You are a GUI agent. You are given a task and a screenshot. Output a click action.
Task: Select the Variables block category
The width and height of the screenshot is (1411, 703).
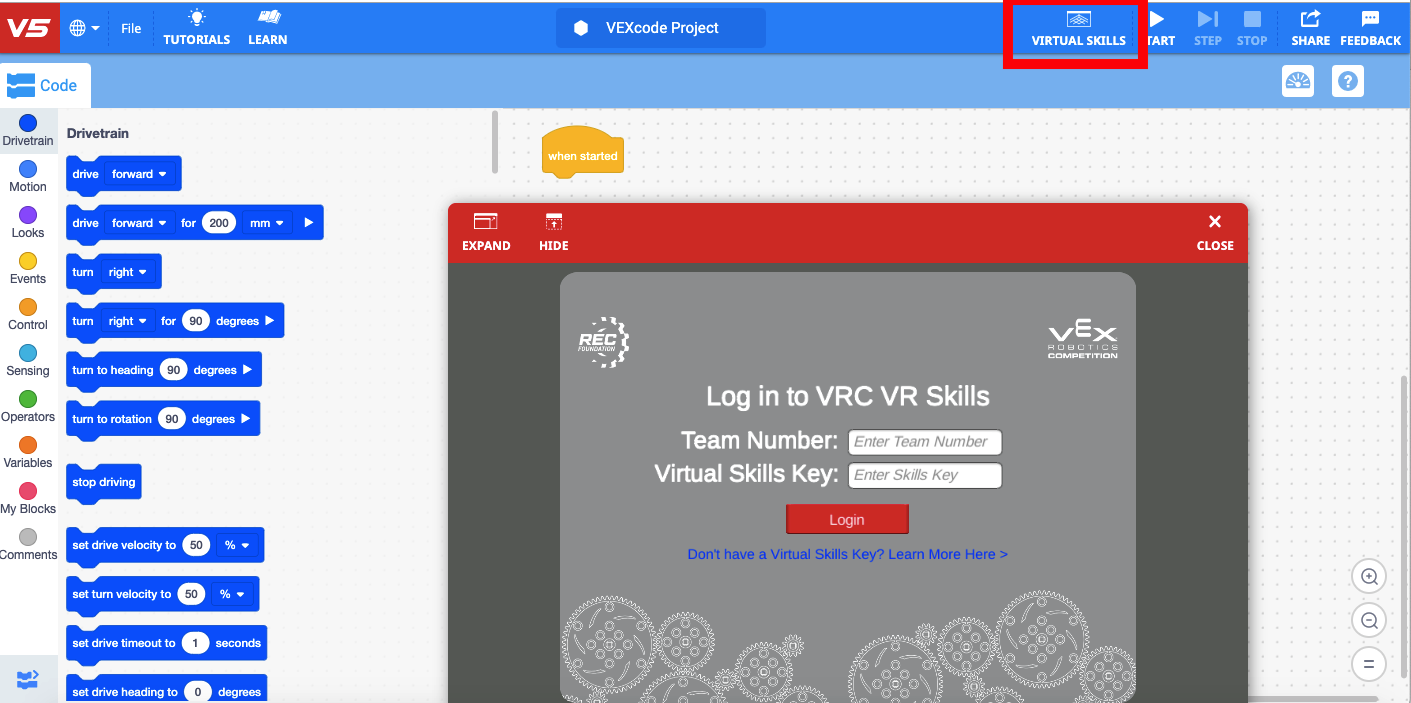[28, 453]
